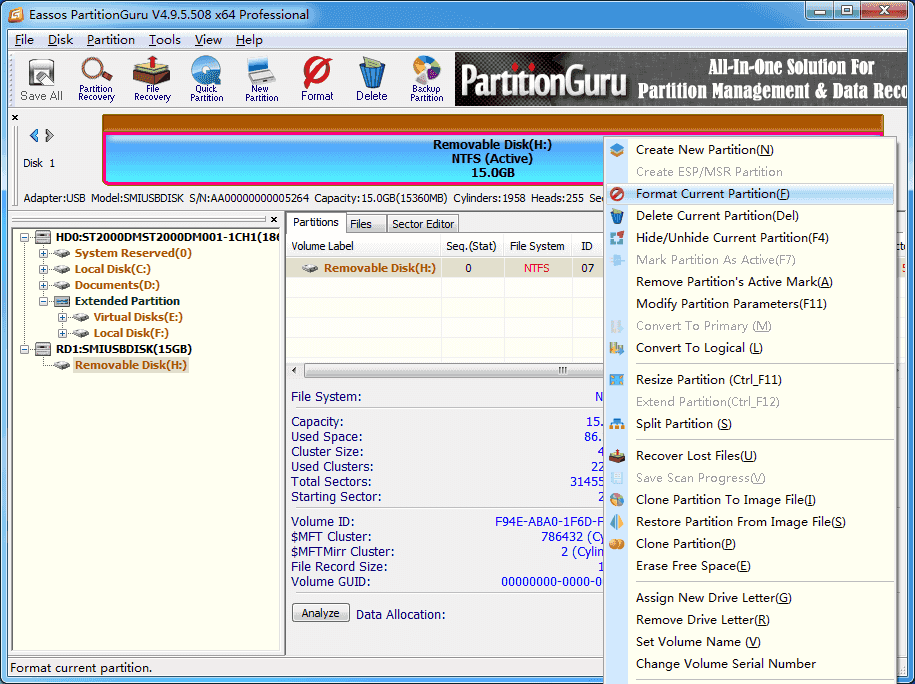Start Quick Partition from the toolbar
The image size is (915, 684).
[x=207, y=79]
